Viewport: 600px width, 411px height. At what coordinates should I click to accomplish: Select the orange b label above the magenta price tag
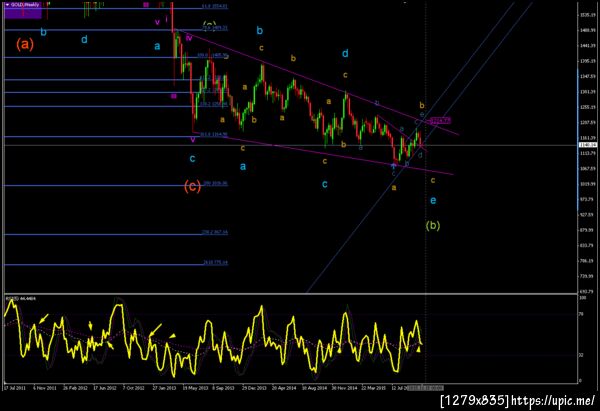tap(422, 105)
